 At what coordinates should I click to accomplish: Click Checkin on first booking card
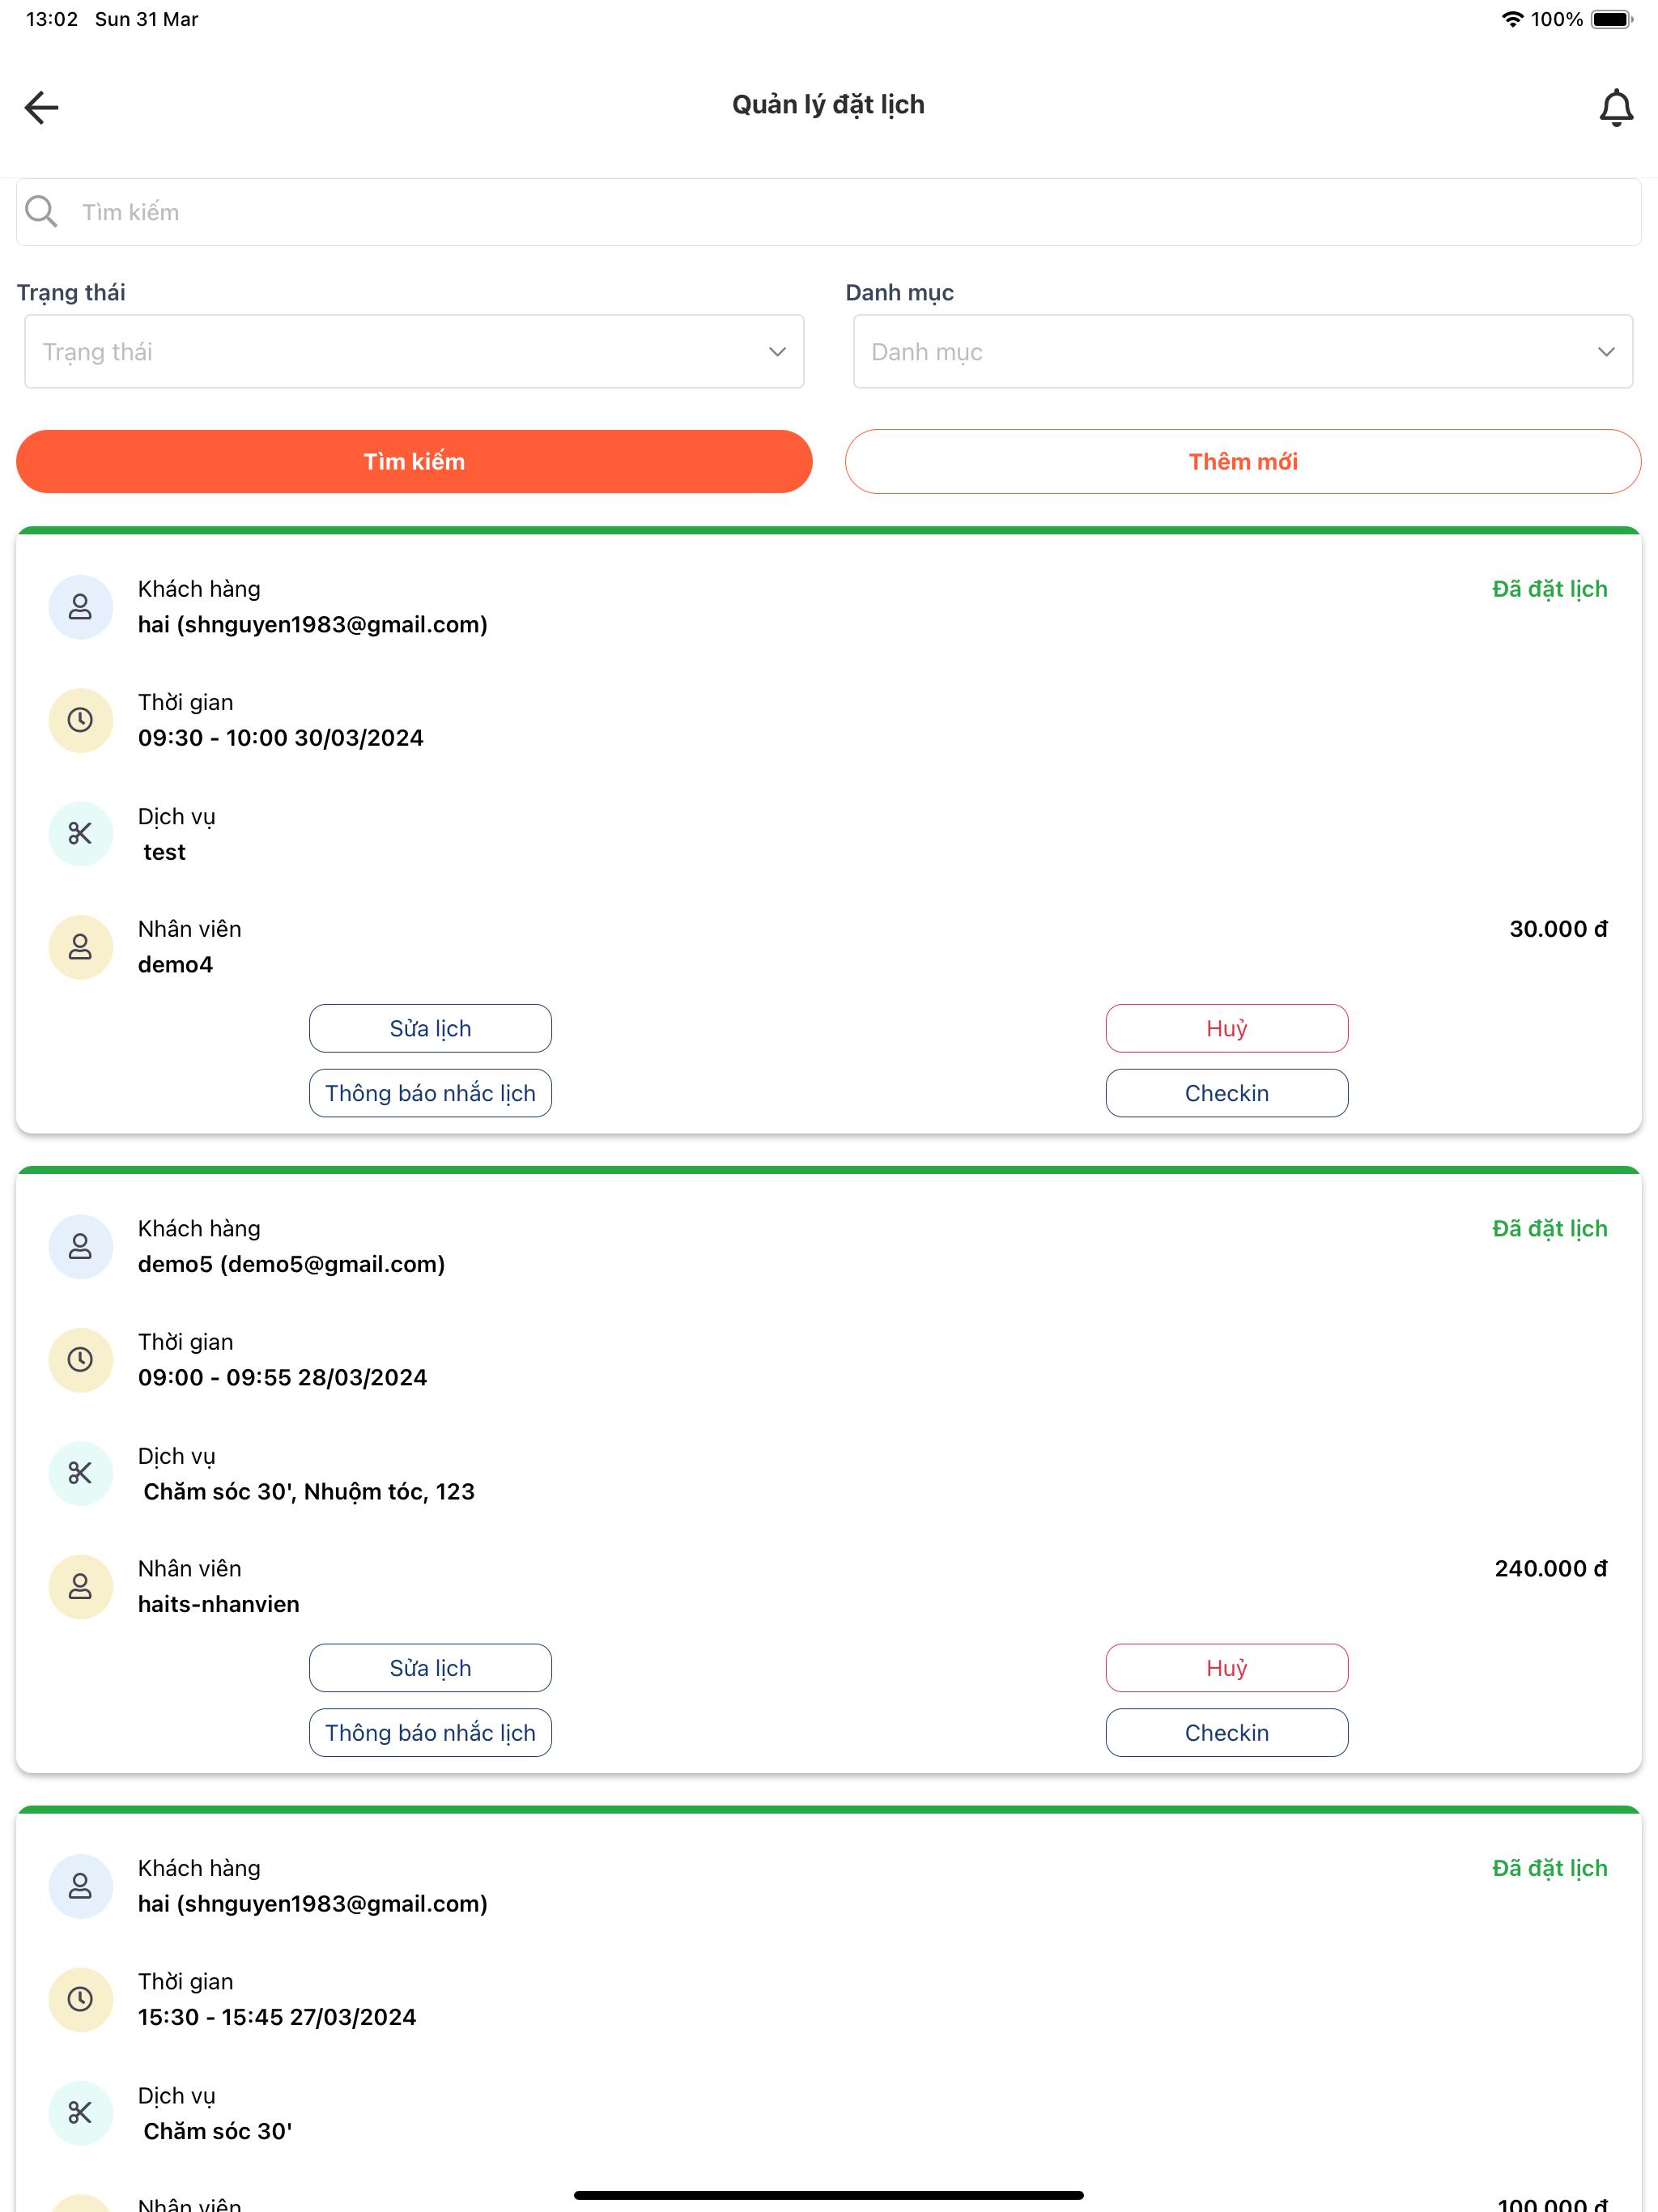coord(1227,1093)
